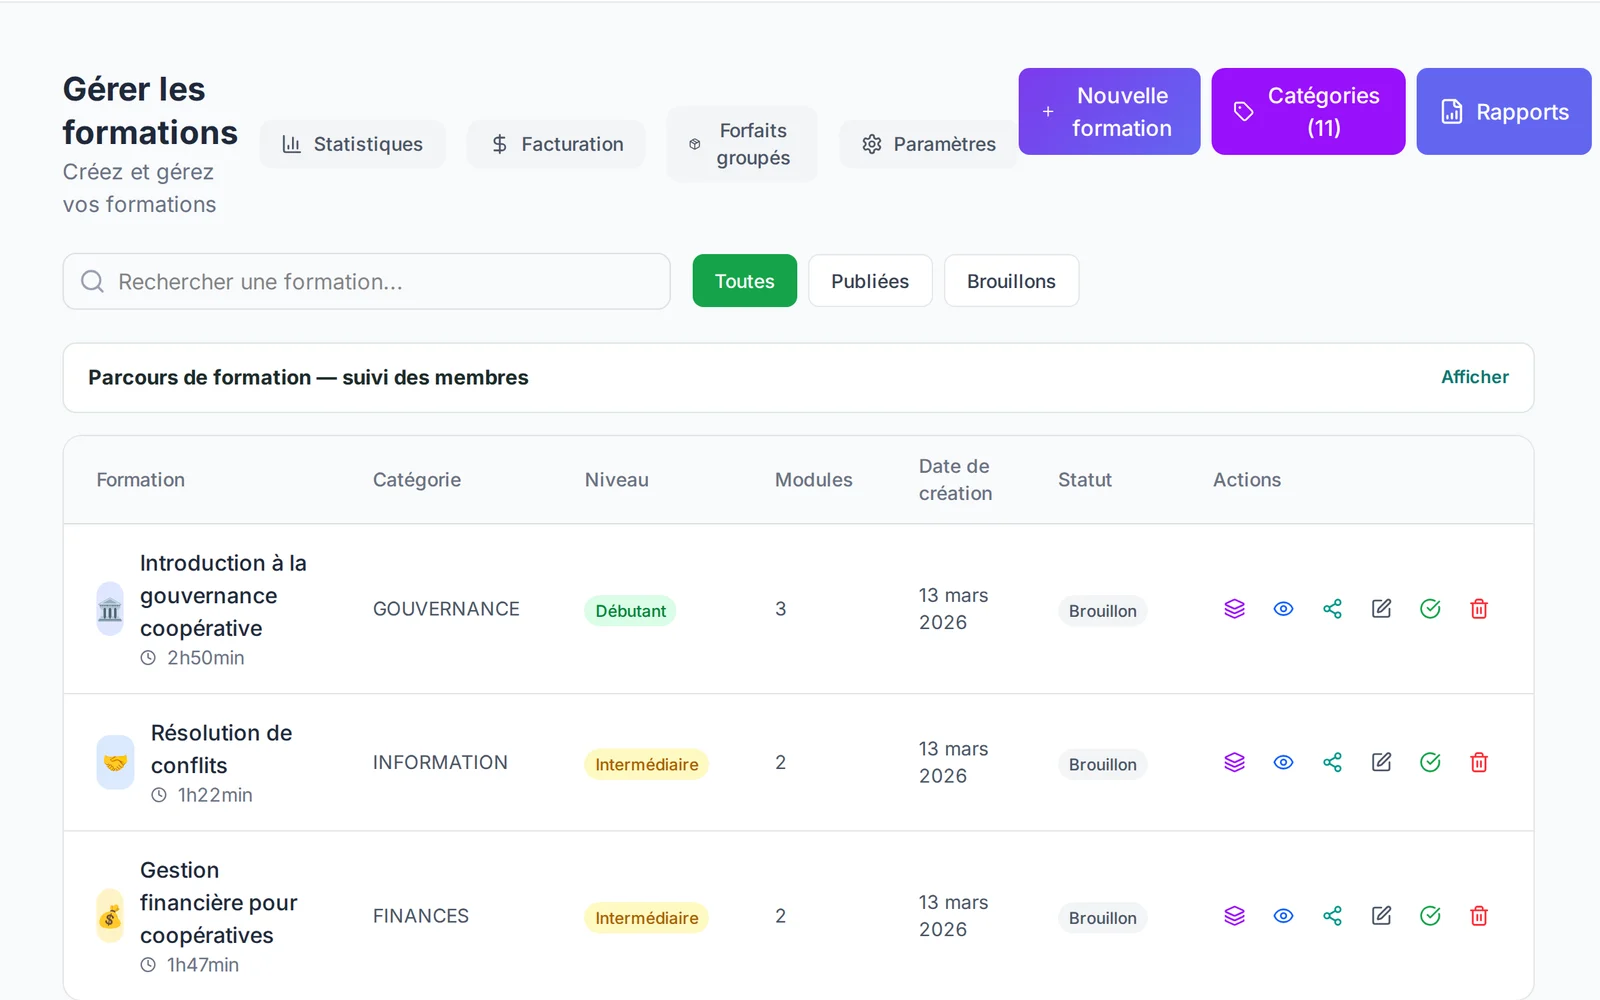Delete the Résolution de conflits formation
This screenshot has height=1000, width=1600.
(x=1479, y=762)
